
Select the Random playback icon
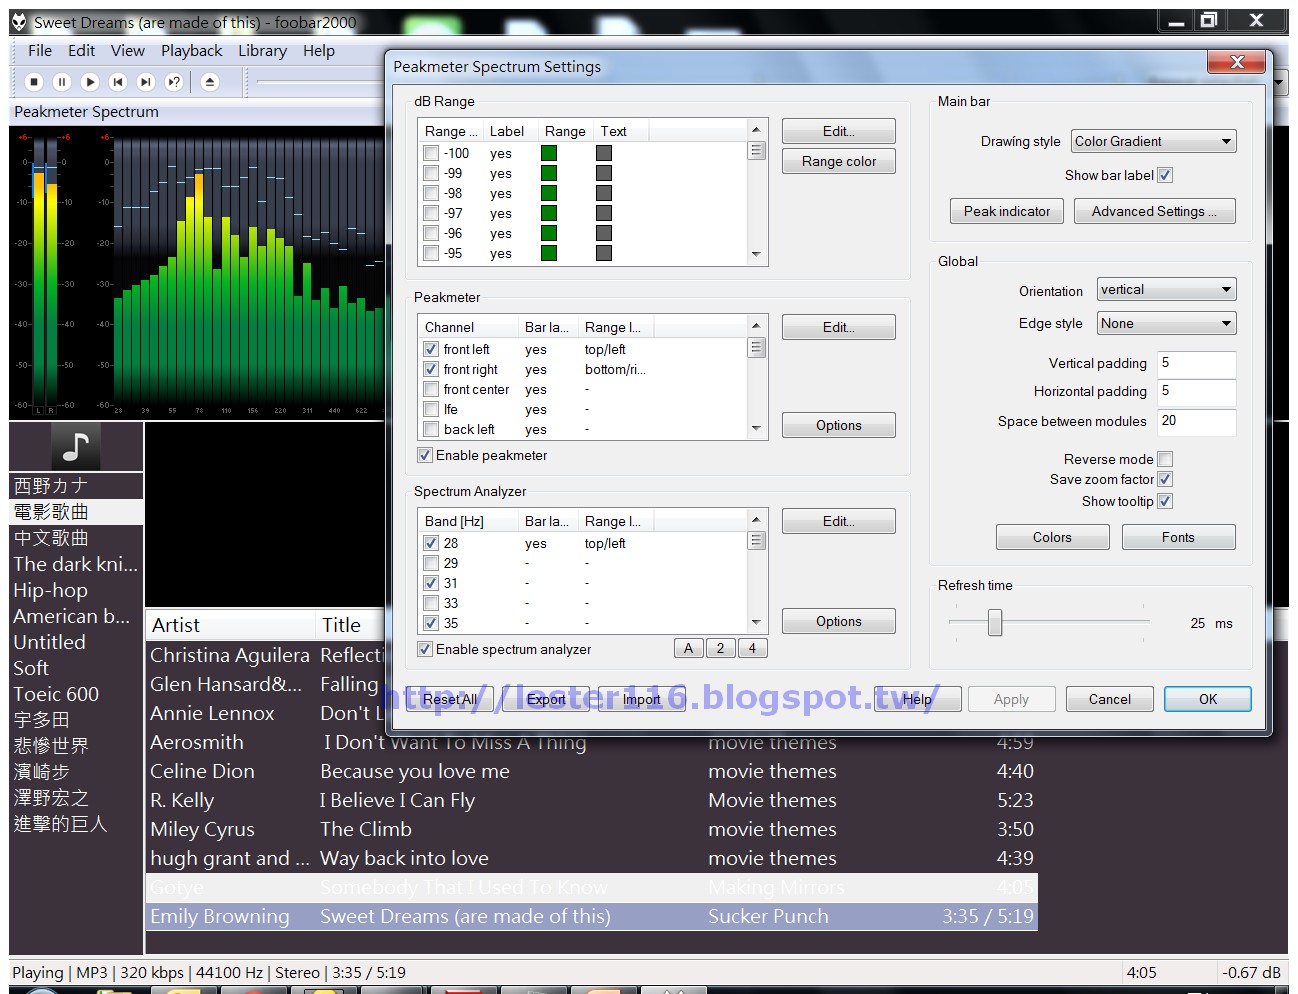(x=174, y=82)
